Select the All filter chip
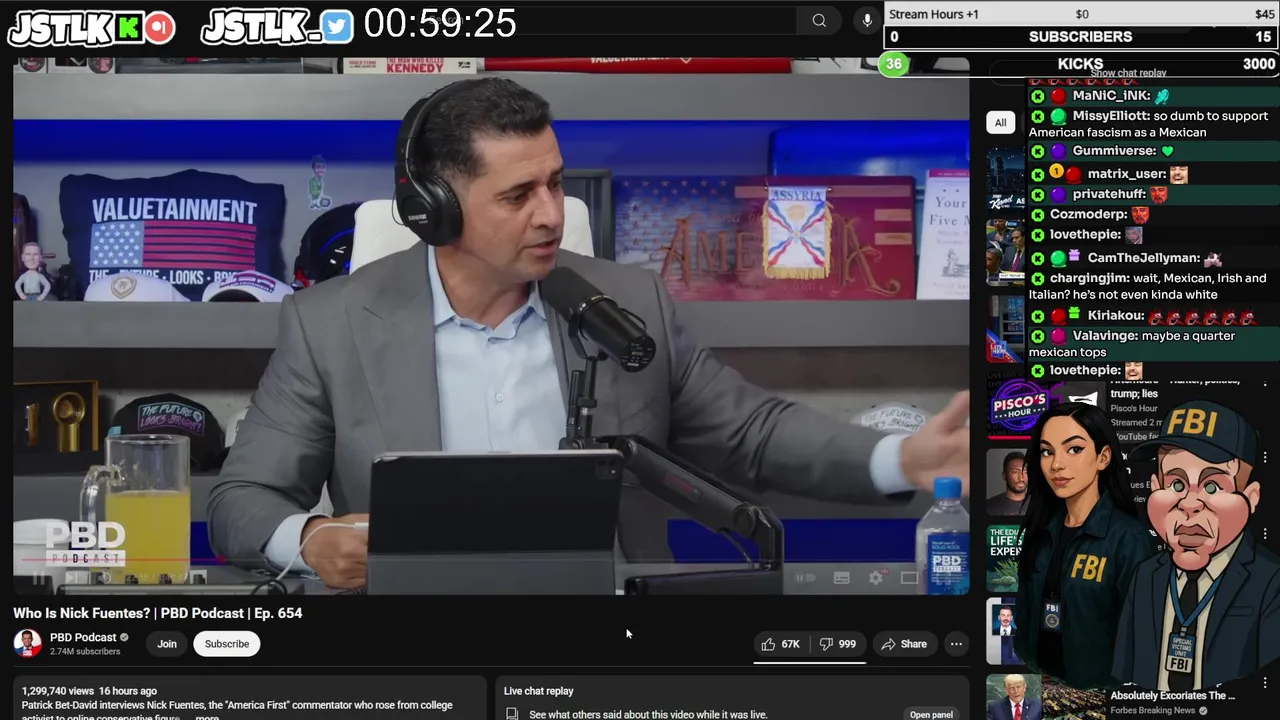Image resolution: width=1280 pixels, height=720 pixels. (x=1000, y=122)
